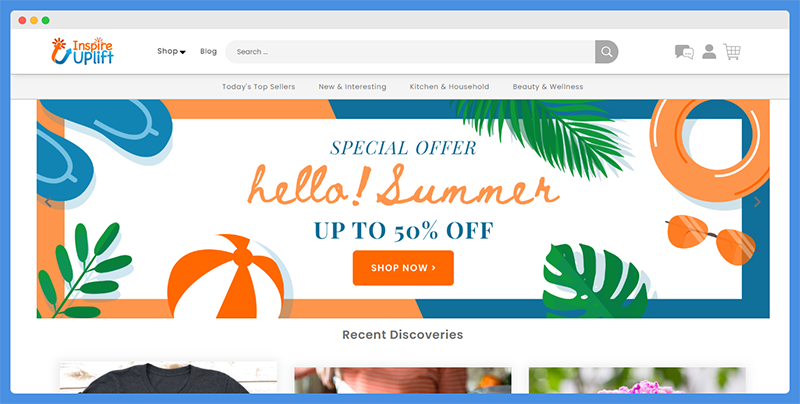Viewport: 800px width, 404px height.
Task: Open Beauty & Wellness category
Action: coord(548,87)
